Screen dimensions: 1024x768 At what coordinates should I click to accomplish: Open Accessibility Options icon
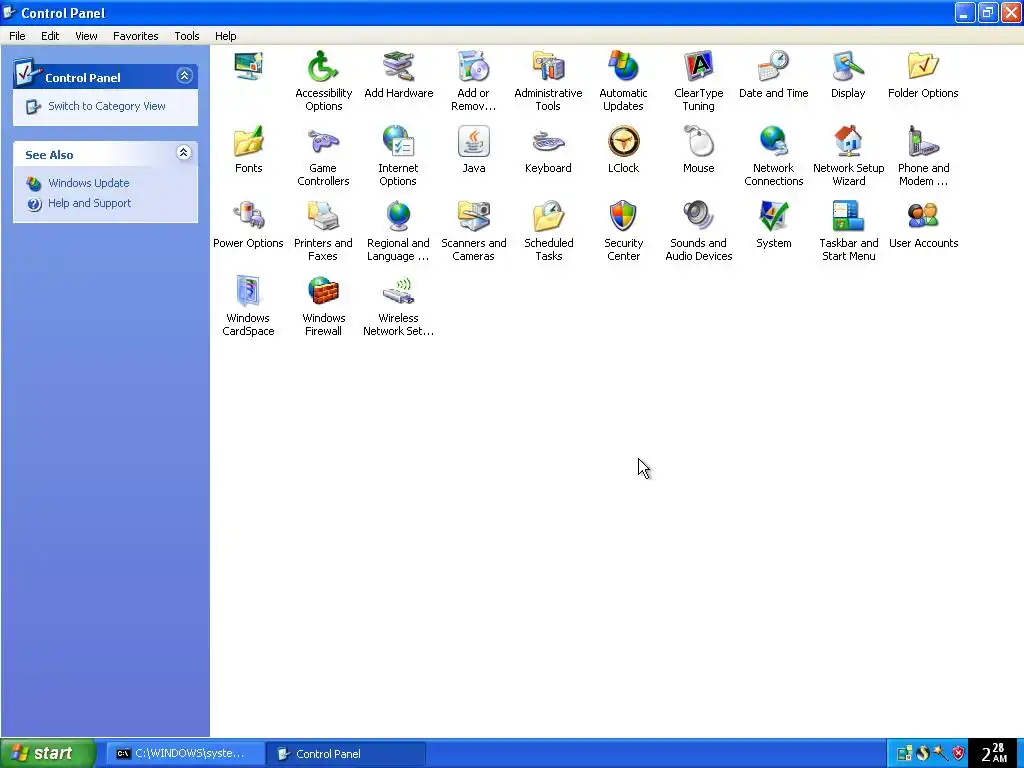tap(323, 66)
